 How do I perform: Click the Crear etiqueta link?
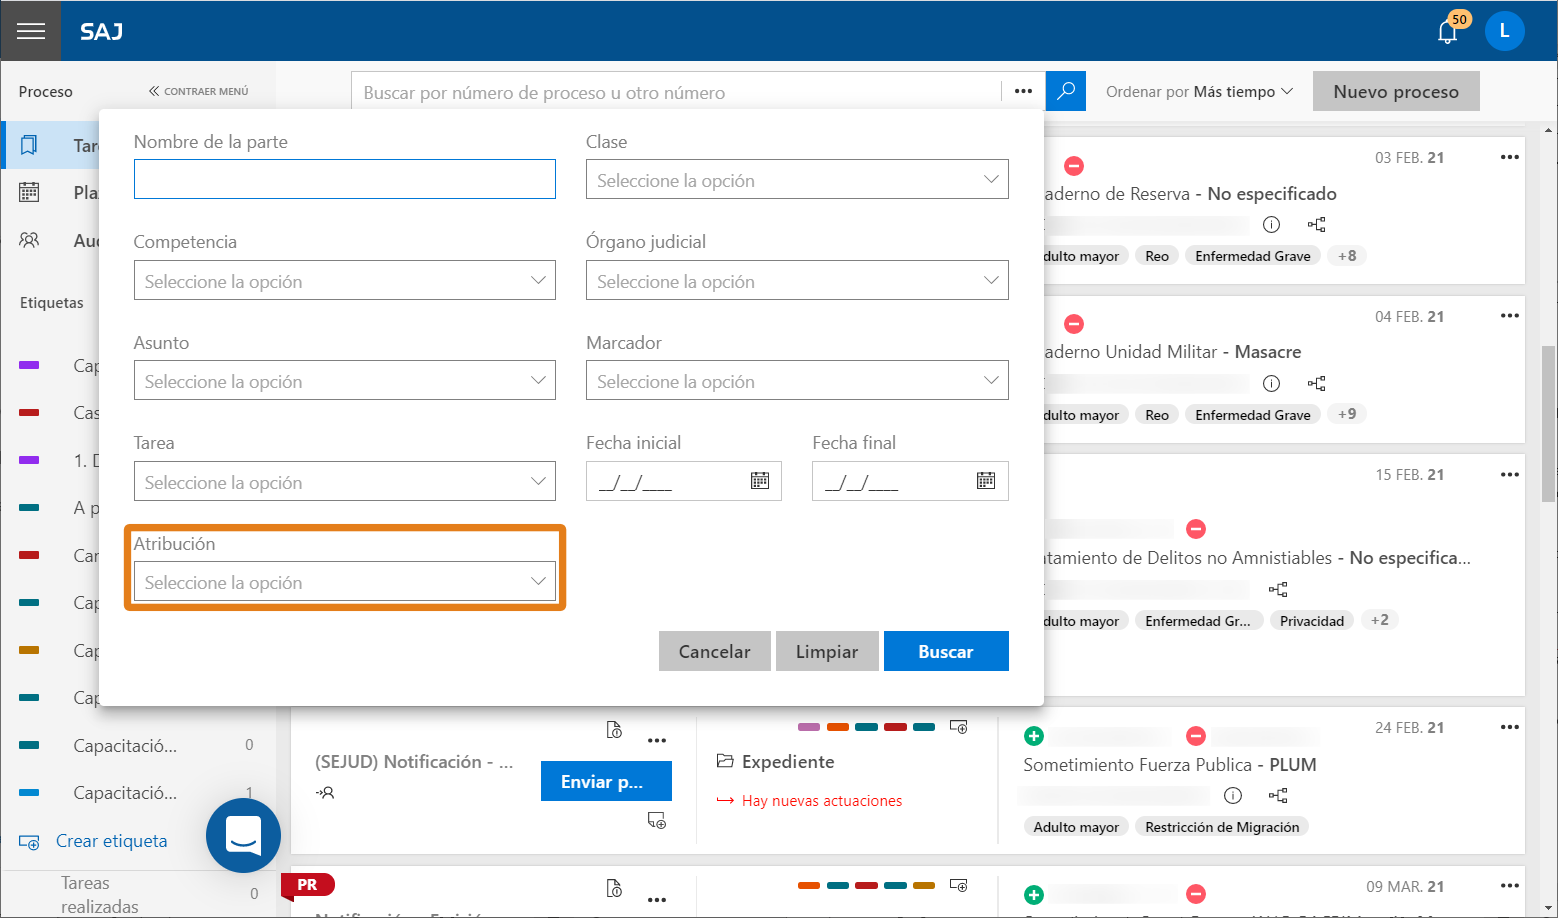click(111, 841)
